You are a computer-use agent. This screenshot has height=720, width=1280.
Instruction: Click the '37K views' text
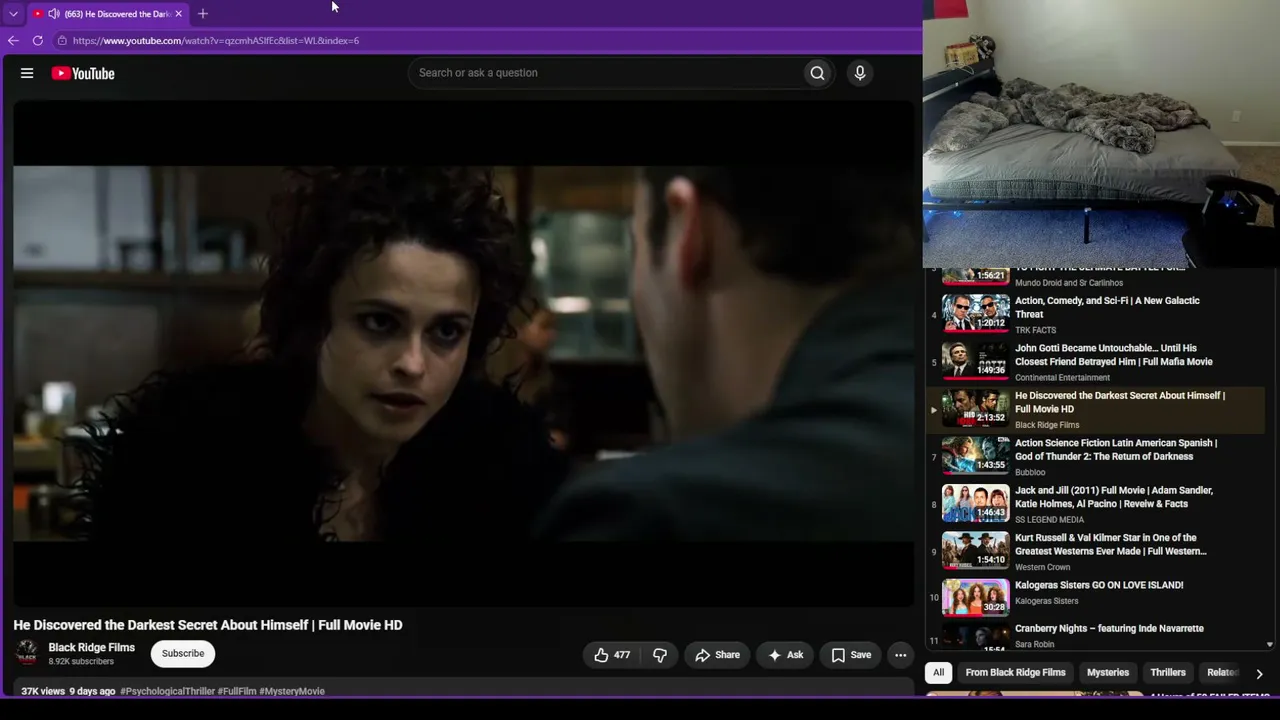pos(43,691)
